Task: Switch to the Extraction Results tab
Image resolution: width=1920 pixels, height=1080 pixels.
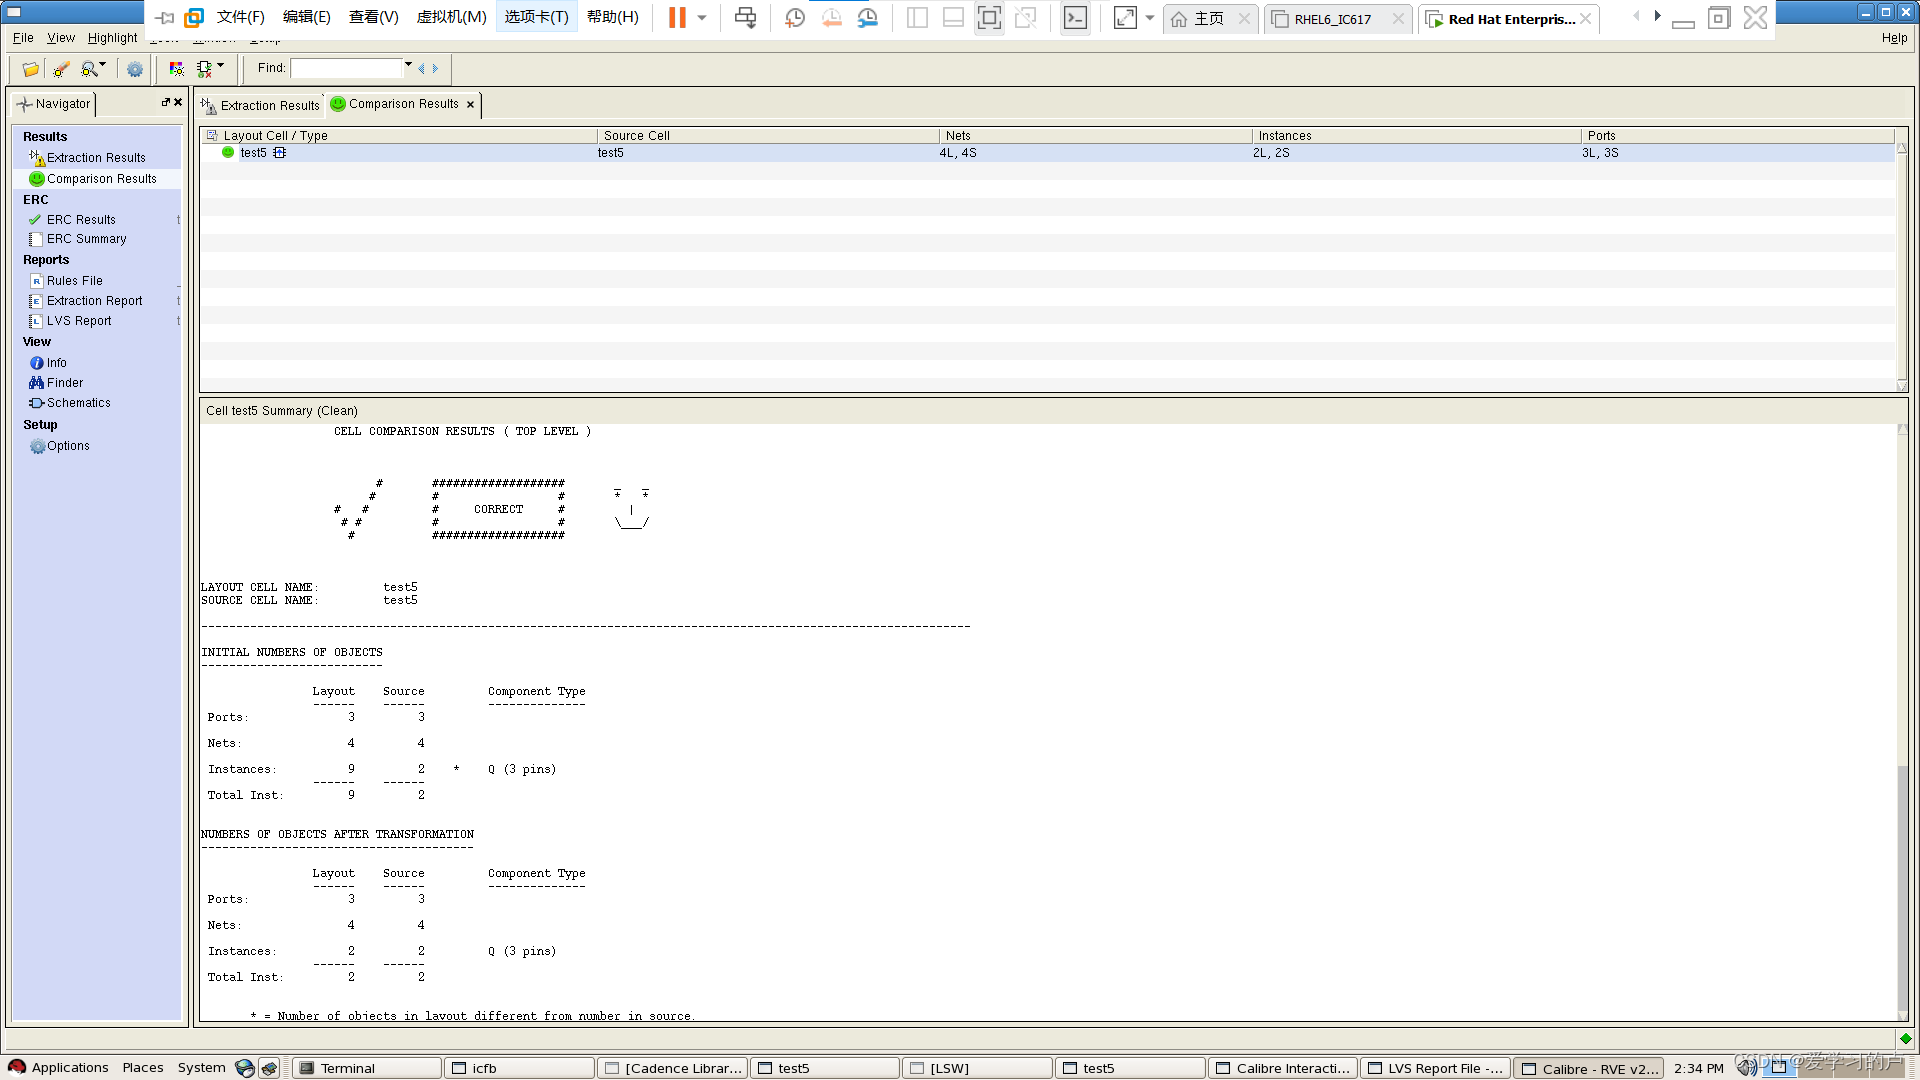Action: 260,105
